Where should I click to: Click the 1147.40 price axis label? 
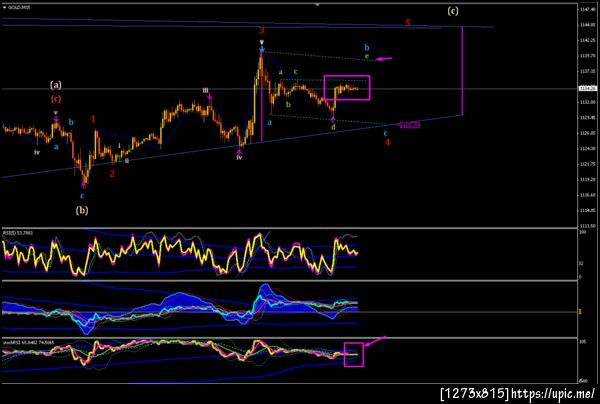[x=586, y=9]
